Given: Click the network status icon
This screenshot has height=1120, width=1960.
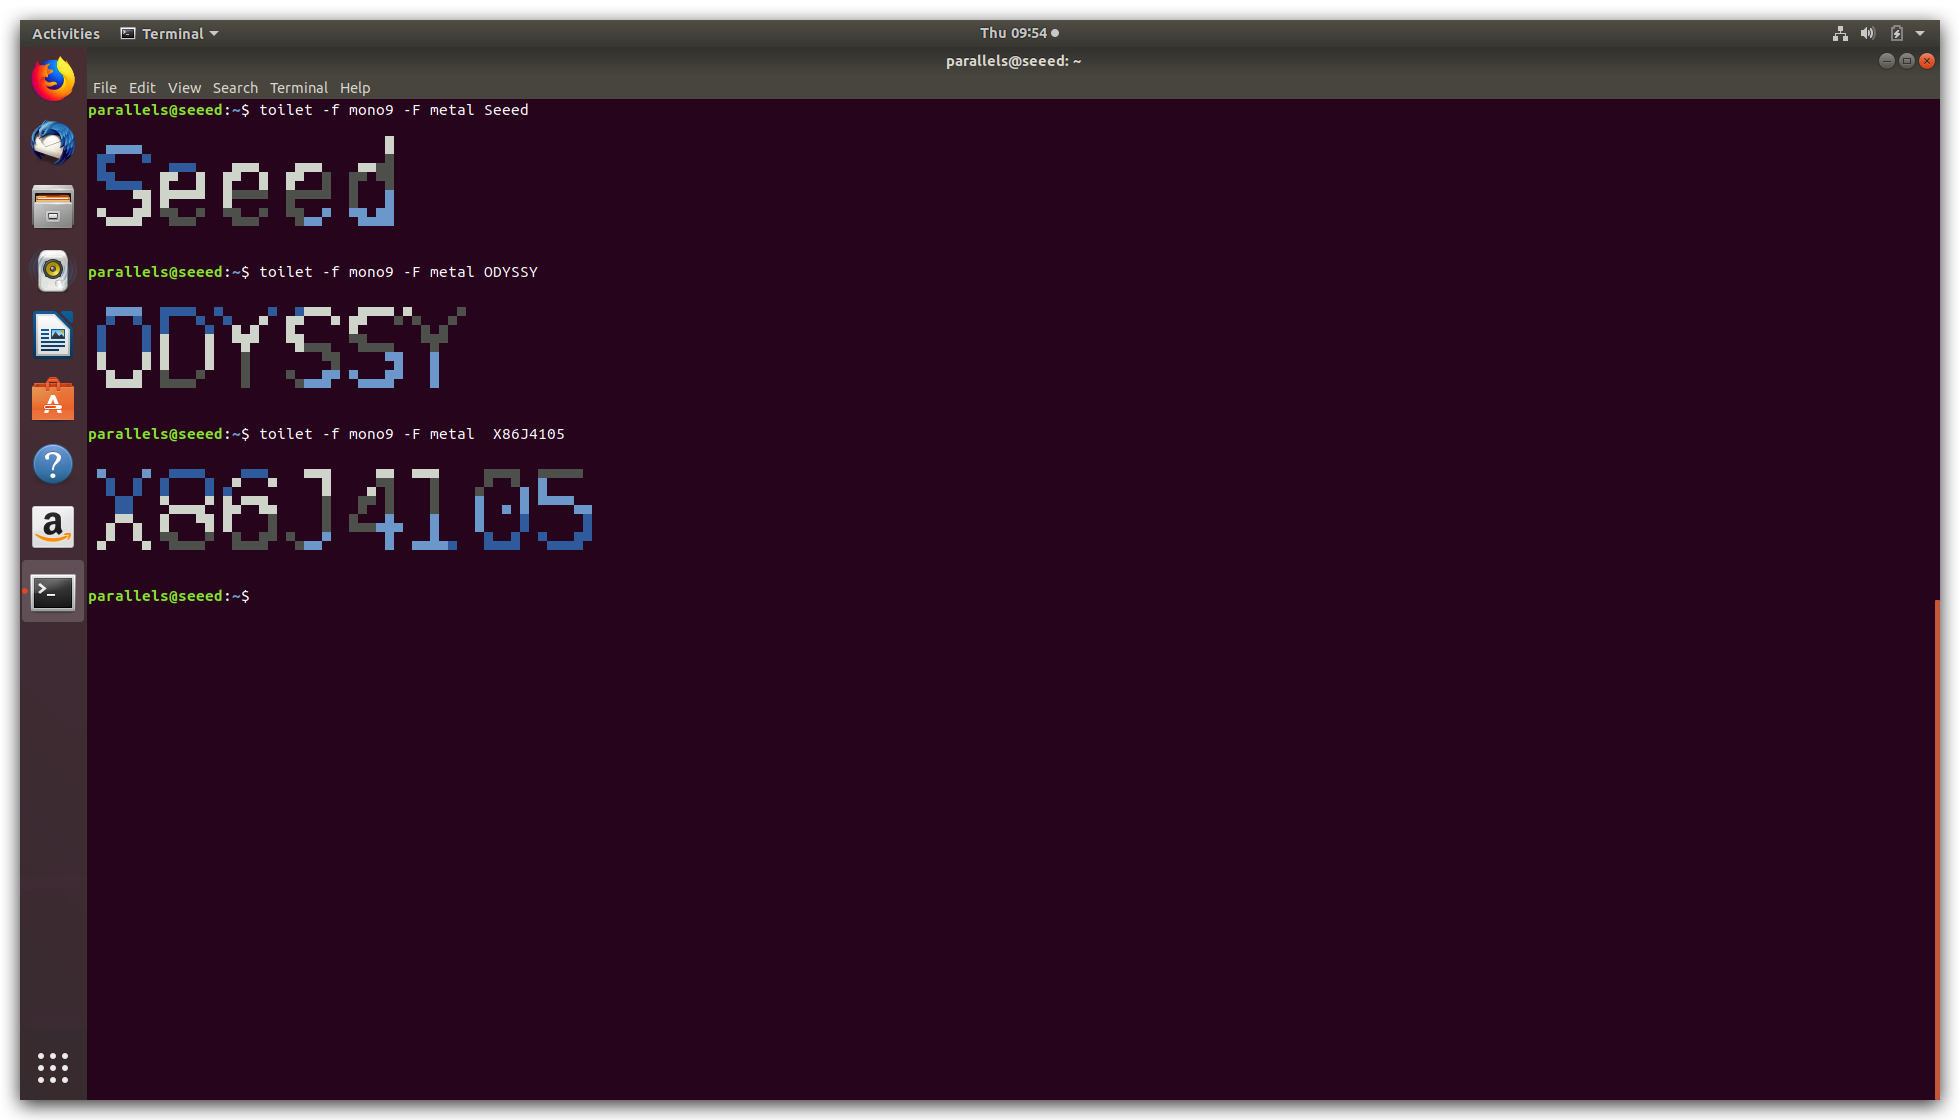Looking at the screenshot, I should 1840,33.
